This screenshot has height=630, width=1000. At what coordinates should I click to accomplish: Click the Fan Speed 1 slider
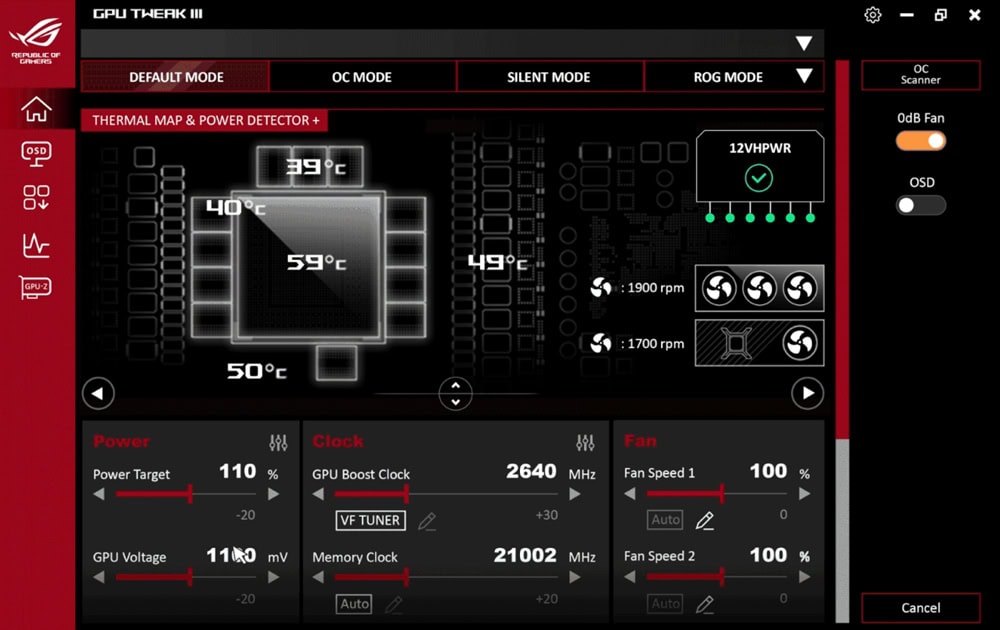click(x=717, y=494)
